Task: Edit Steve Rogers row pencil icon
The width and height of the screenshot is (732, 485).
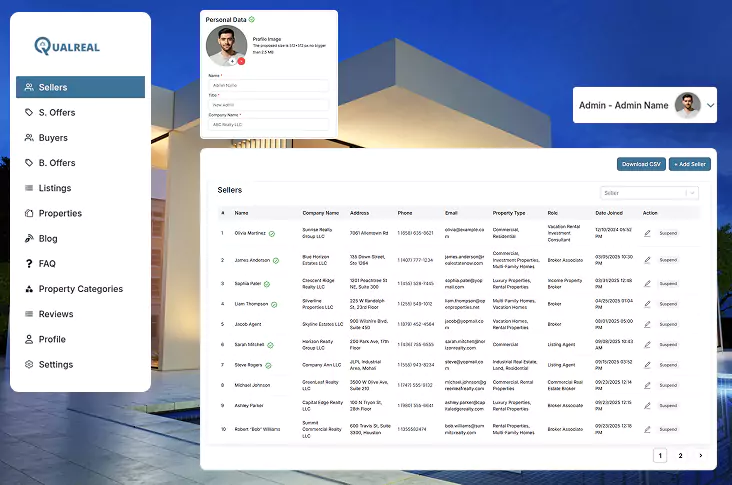Action: click(x=648, y=365)
